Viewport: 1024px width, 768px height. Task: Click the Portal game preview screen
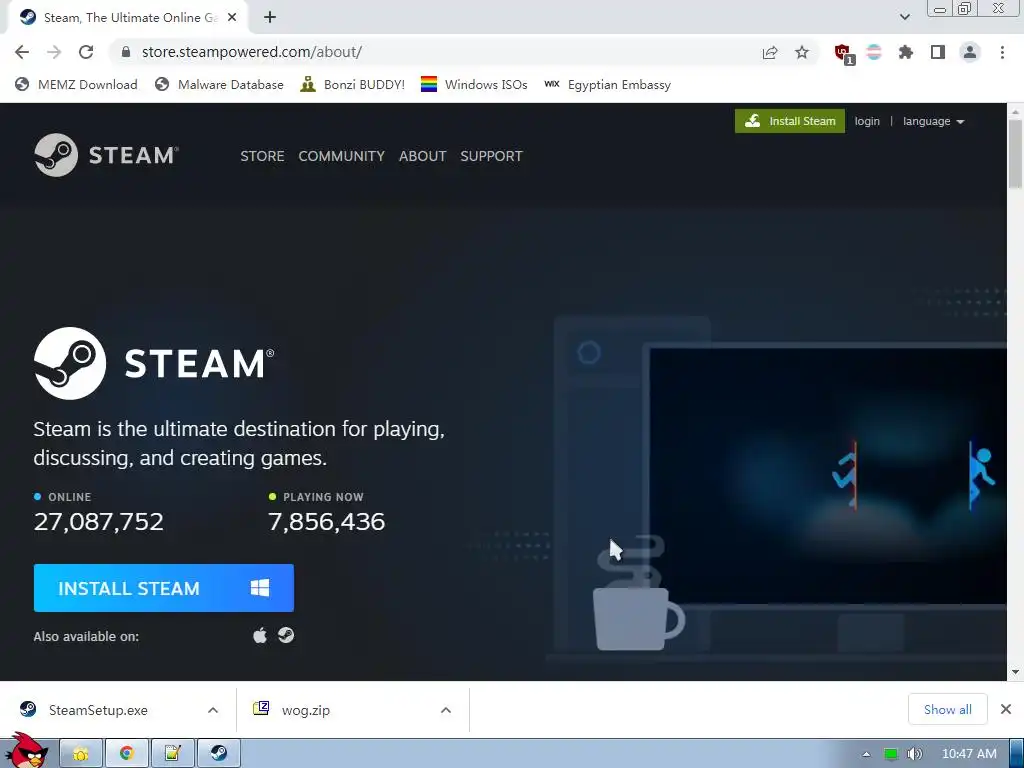(x=827, y=477)
